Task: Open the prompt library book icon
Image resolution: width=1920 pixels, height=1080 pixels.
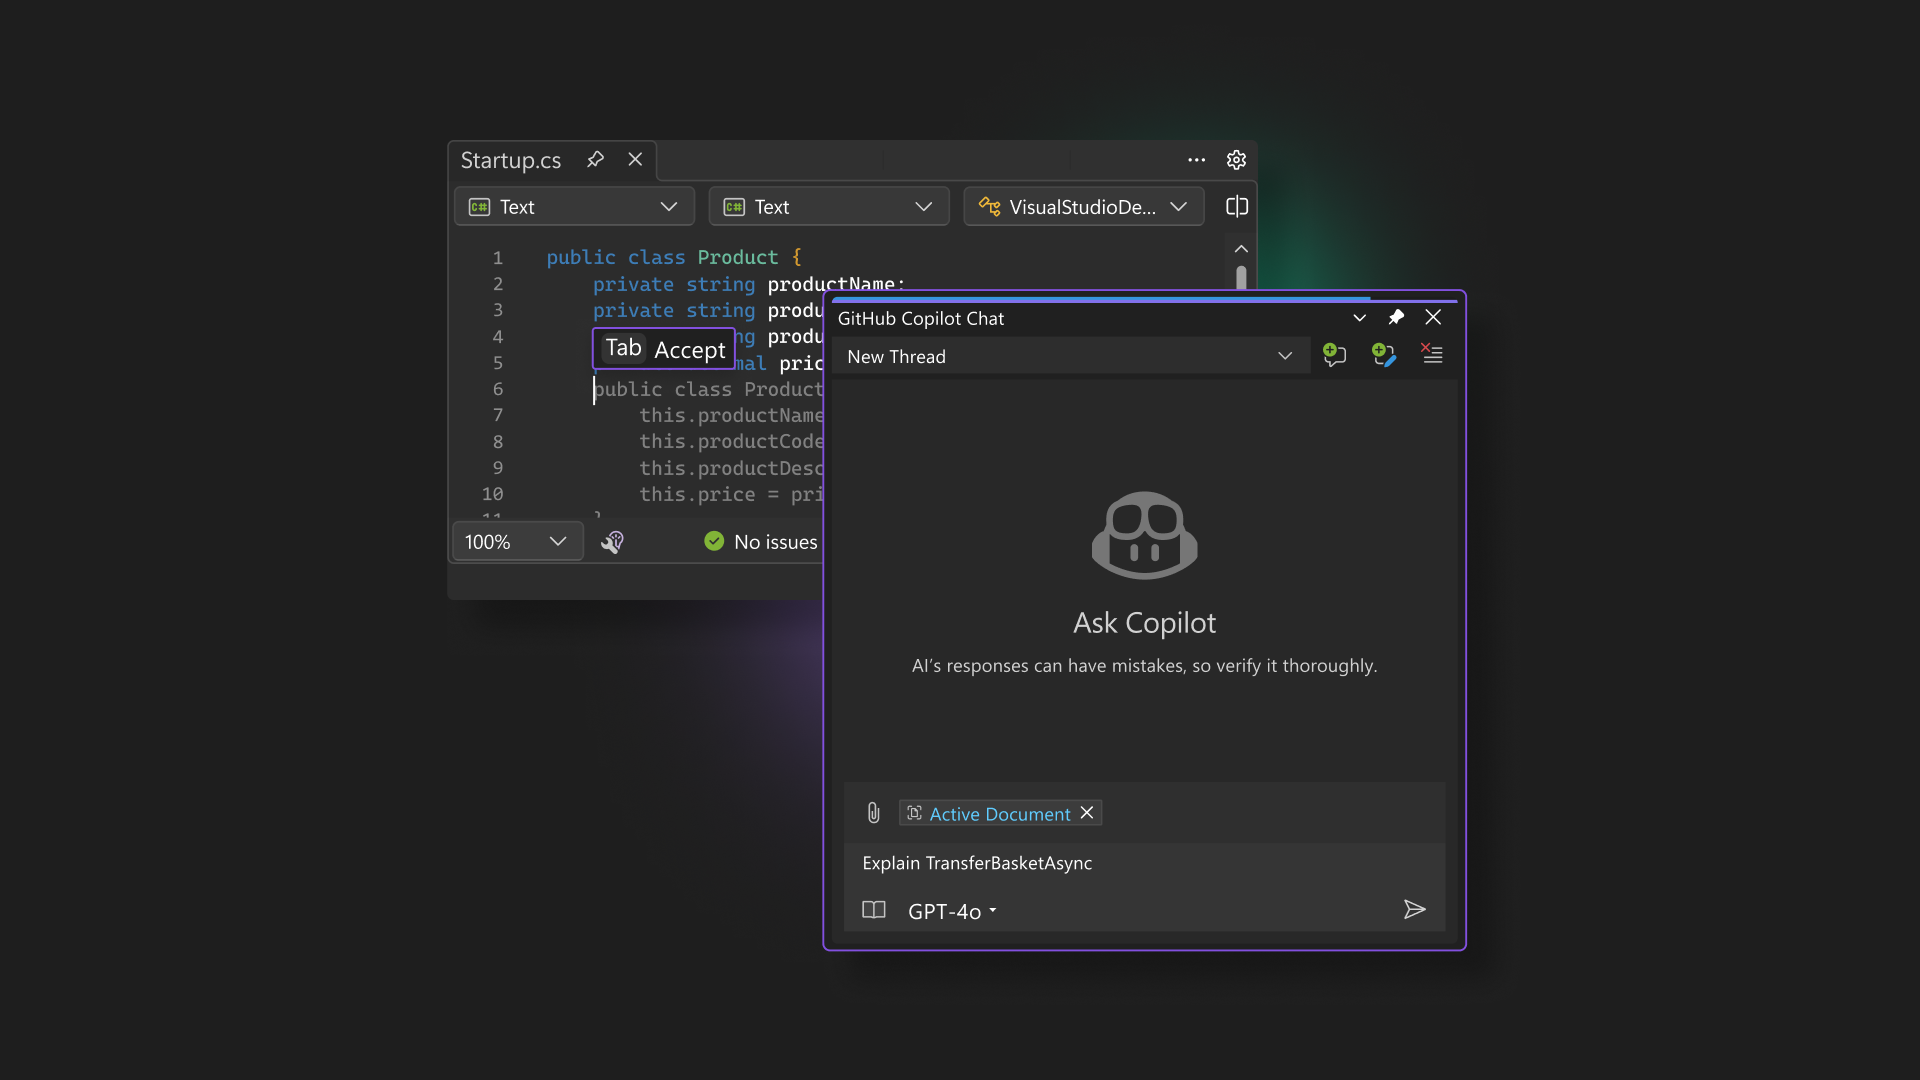Action: 874,910
